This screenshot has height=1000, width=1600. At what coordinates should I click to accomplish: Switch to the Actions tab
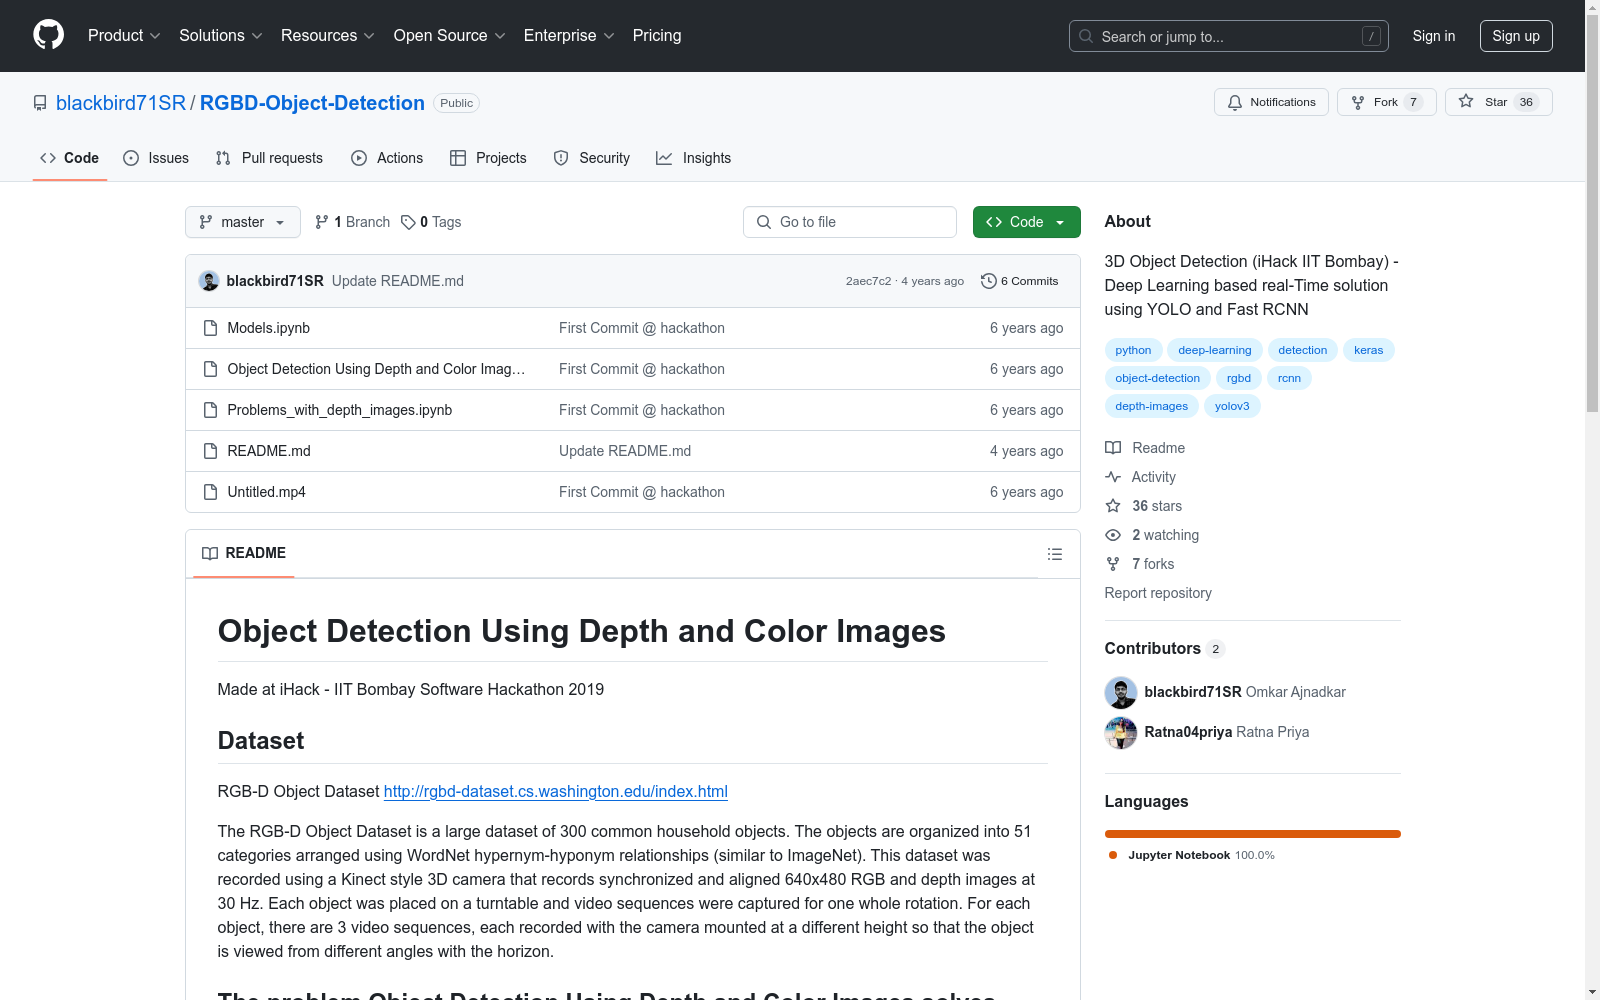click(387, 158)
